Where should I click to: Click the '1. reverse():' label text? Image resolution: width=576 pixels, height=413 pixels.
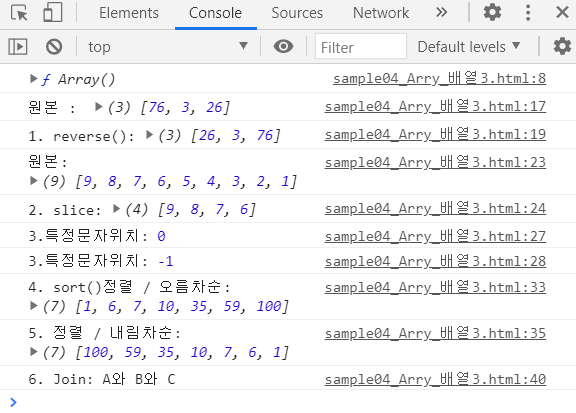(x=82, y=136)
